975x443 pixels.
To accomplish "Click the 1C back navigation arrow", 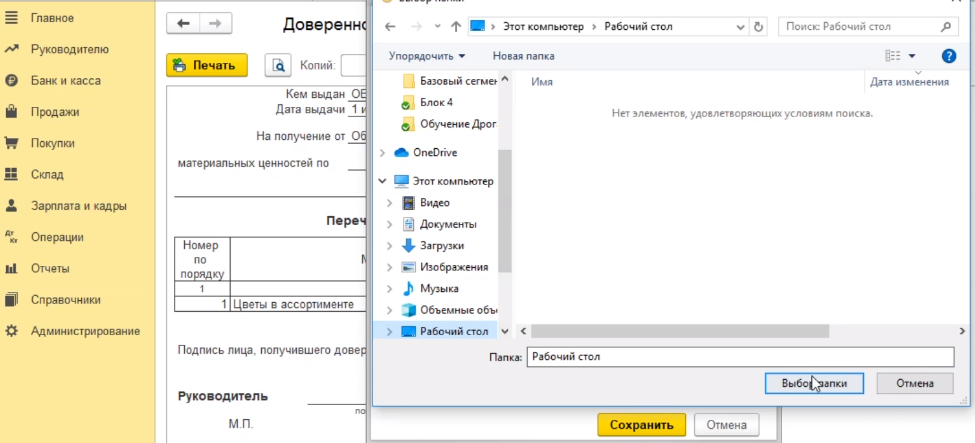I will click(x=182, y=23).
